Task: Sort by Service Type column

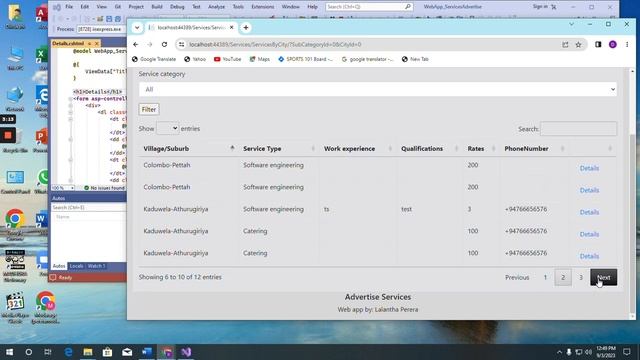Action: pyautogui.click(x=278, y=149)
